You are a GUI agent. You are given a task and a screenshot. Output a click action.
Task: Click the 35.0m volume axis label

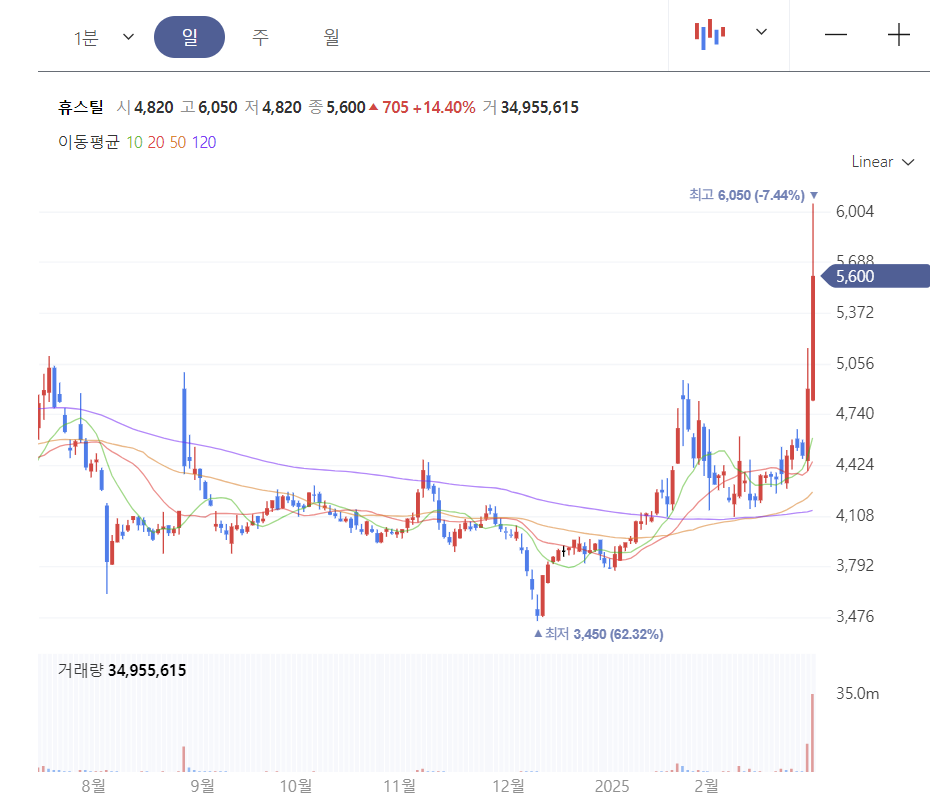click(857, 693)
